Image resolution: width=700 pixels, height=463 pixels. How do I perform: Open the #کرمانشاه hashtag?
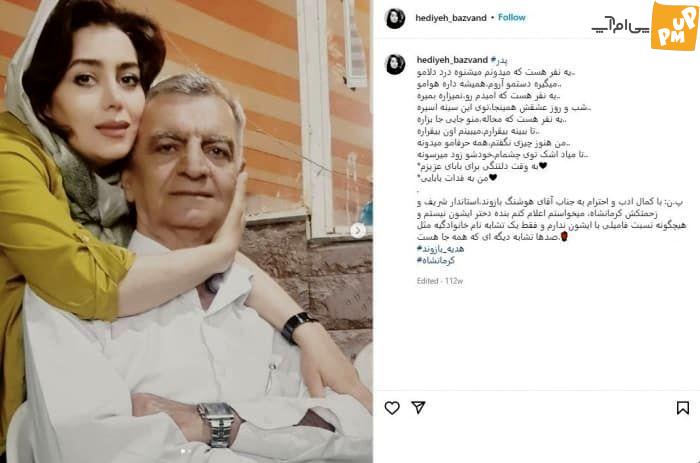(435, 261)
